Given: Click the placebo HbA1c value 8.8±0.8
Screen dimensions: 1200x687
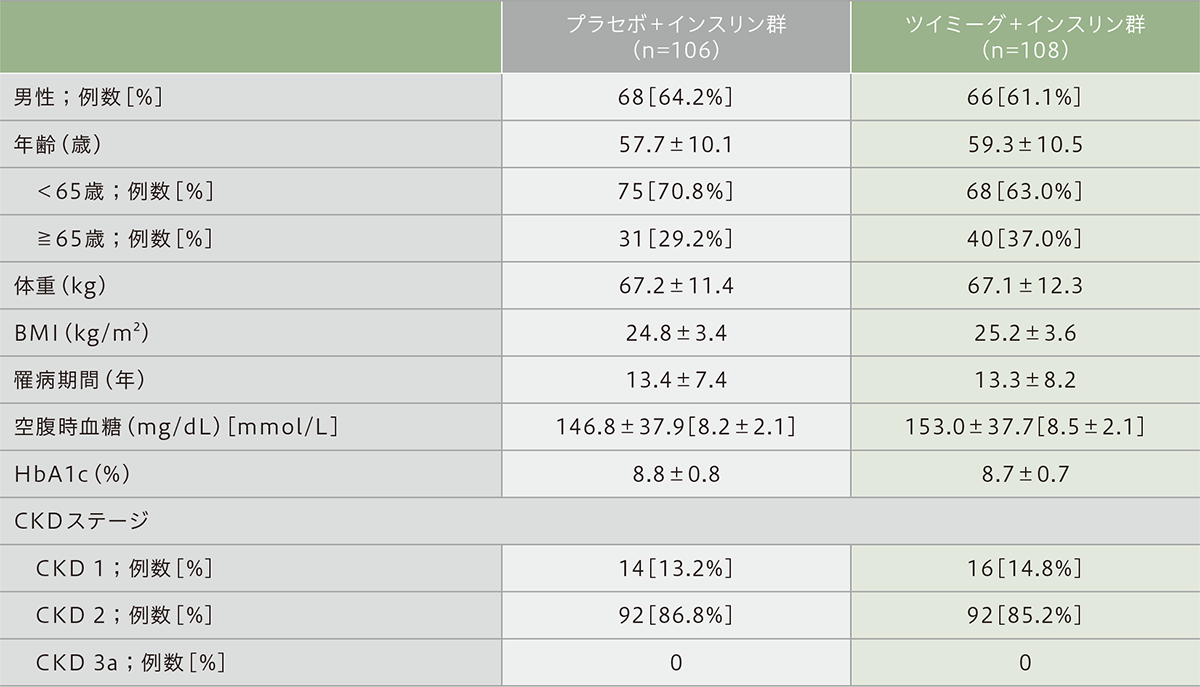Looking at the screenshot, I should pos(676,474).
